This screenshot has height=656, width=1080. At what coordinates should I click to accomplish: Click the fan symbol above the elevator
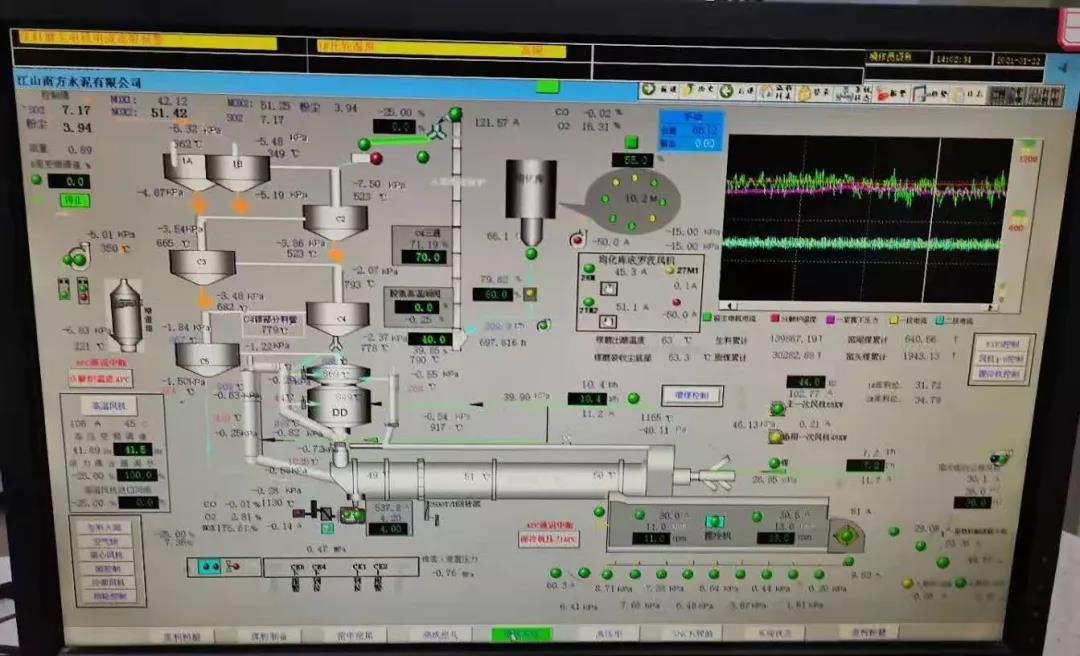436,129
